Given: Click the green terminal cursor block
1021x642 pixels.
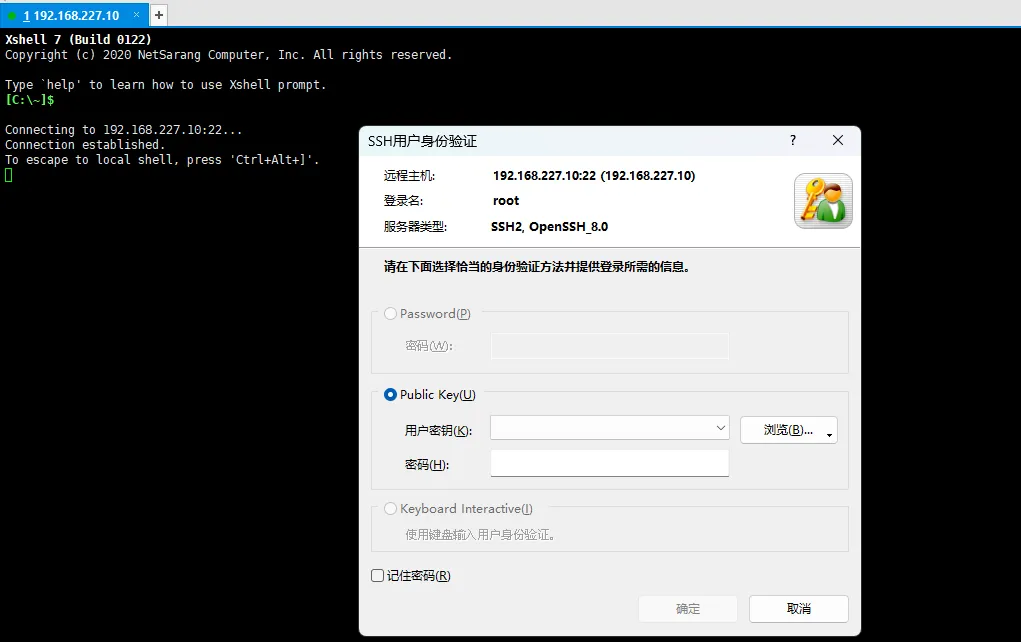Looking at the screenshot, I should (8, 174).
